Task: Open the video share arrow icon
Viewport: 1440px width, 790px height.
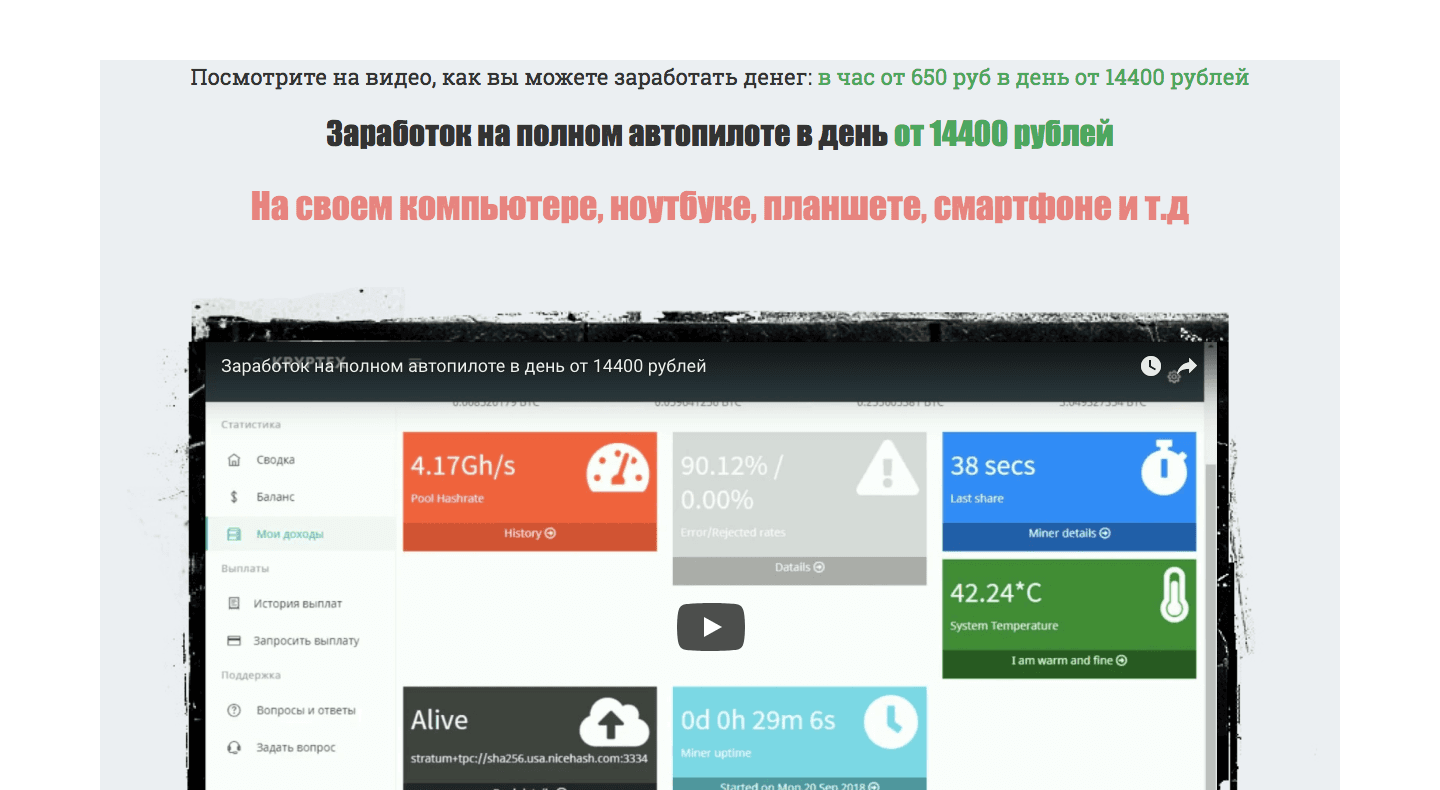Action: (1186, 366)
